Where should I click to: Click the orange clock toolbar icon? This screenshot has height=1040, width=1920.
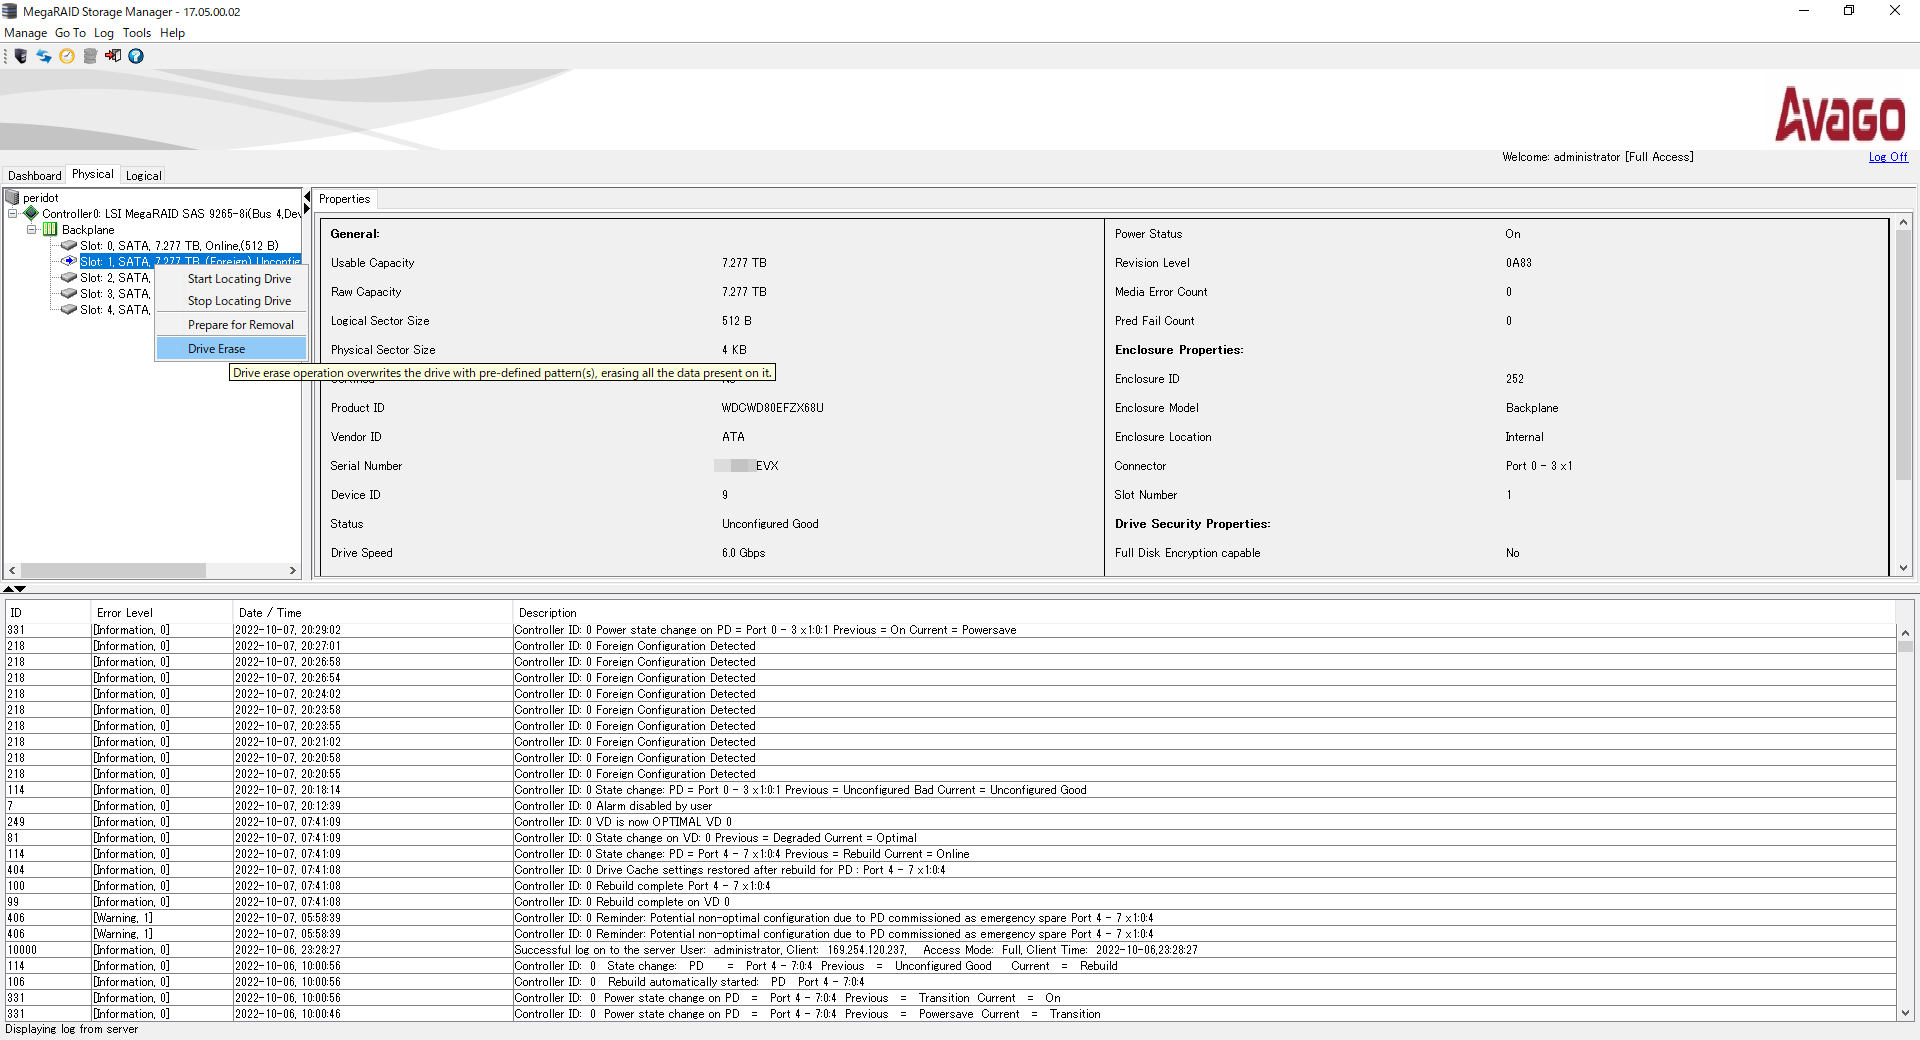[x=67, y=56]
